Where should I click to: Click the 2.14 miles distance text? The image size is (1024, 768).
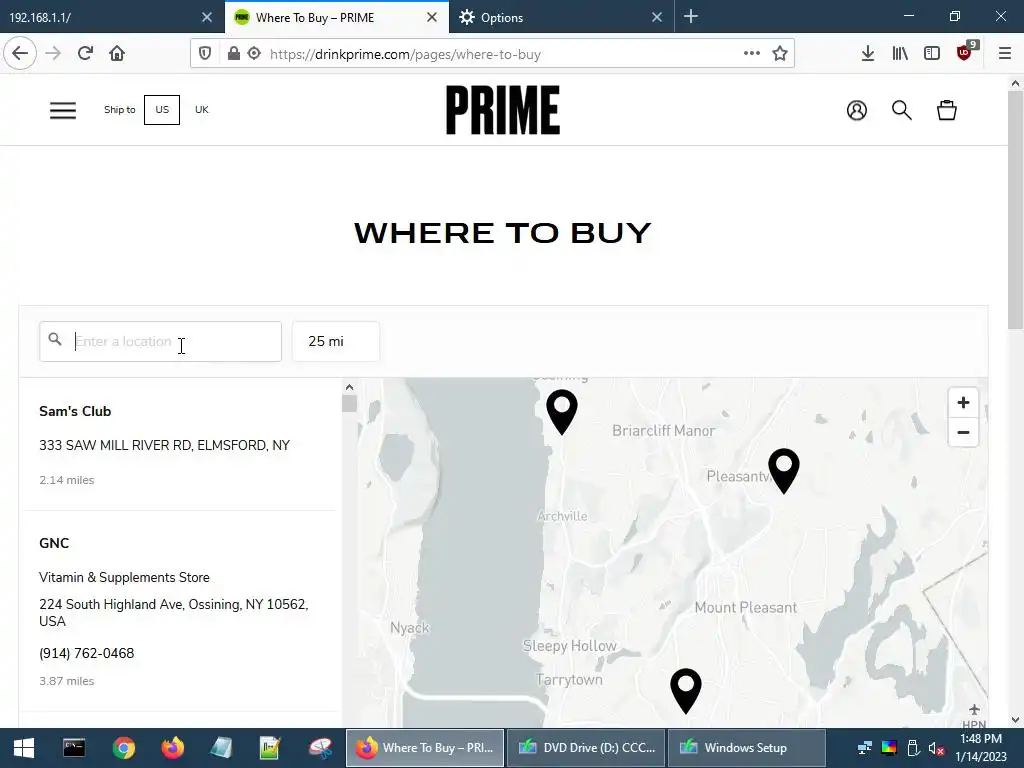point(67,480)
